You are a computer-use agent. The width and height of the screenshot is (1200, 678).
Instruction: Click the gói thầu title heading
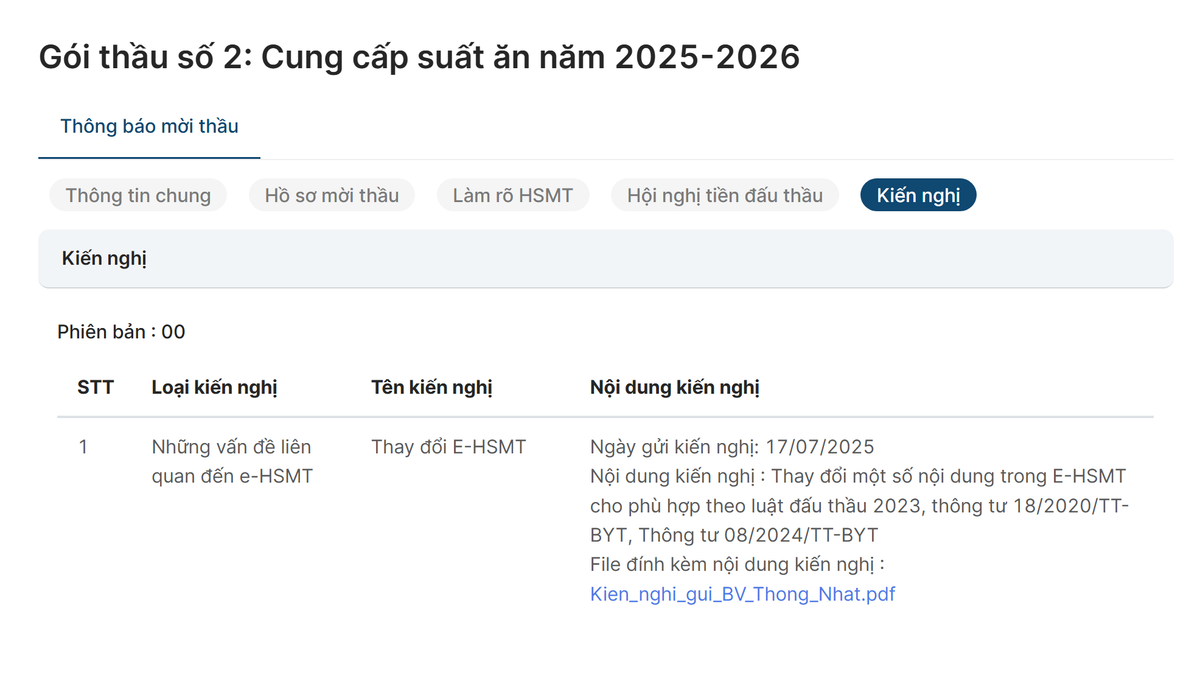pyautogui.click(x=418, y=56)
